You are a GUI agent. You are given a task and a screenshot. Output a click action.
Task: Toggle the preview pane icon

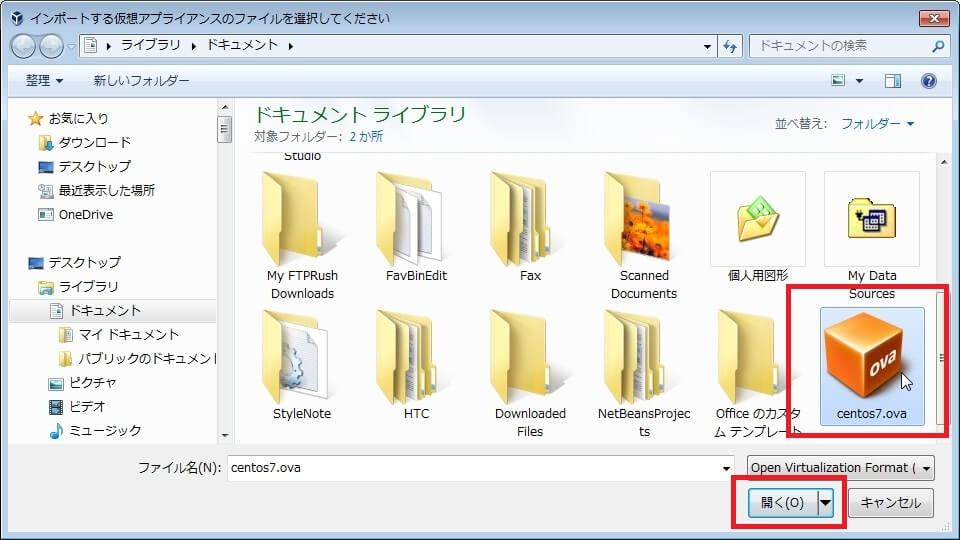pos(893,81)
